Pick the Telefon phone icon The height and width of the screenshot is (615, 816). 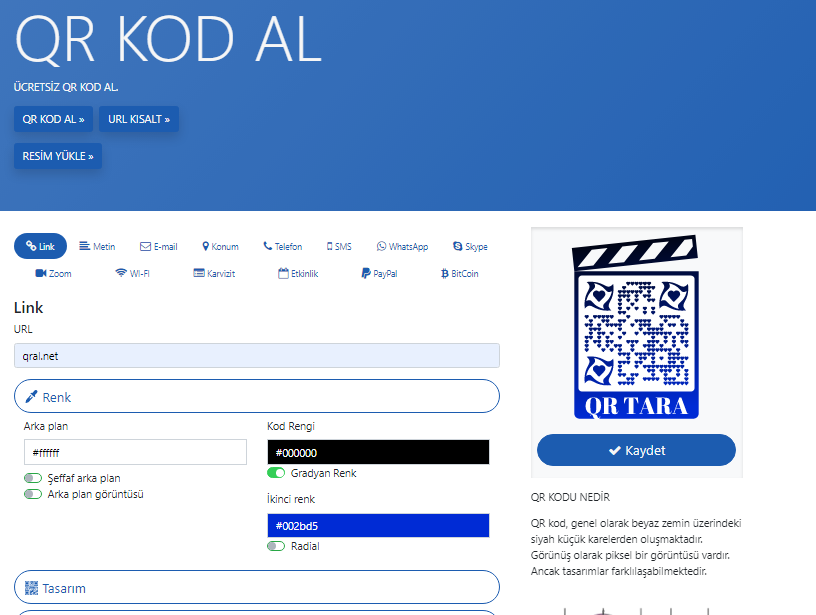click(x=268, y=247)
